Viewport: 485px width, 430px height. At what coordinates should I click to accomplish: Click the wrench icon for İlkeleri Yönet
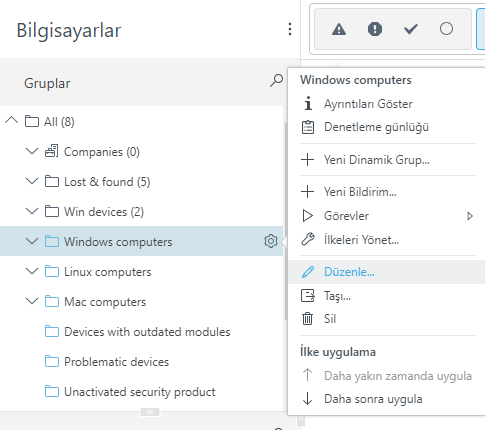tap(307, 239)
